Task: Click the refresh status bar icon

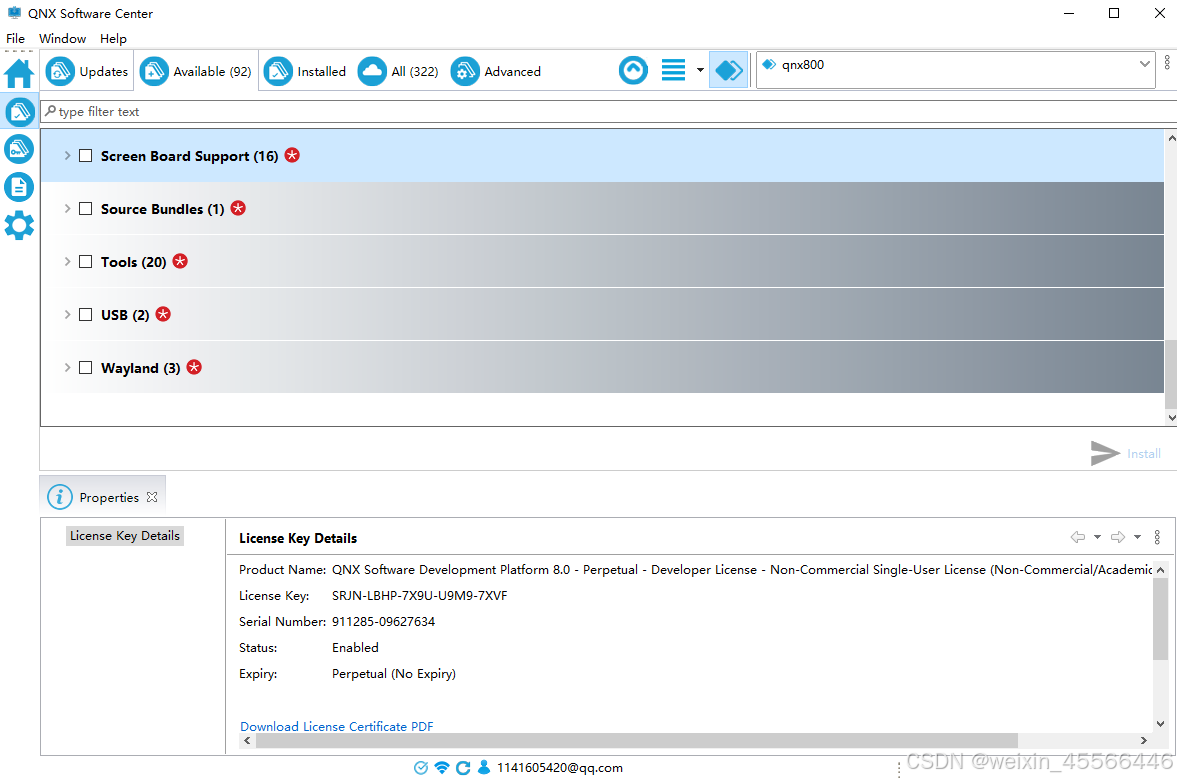Action: pyautogui.click(x=463, y=767)
